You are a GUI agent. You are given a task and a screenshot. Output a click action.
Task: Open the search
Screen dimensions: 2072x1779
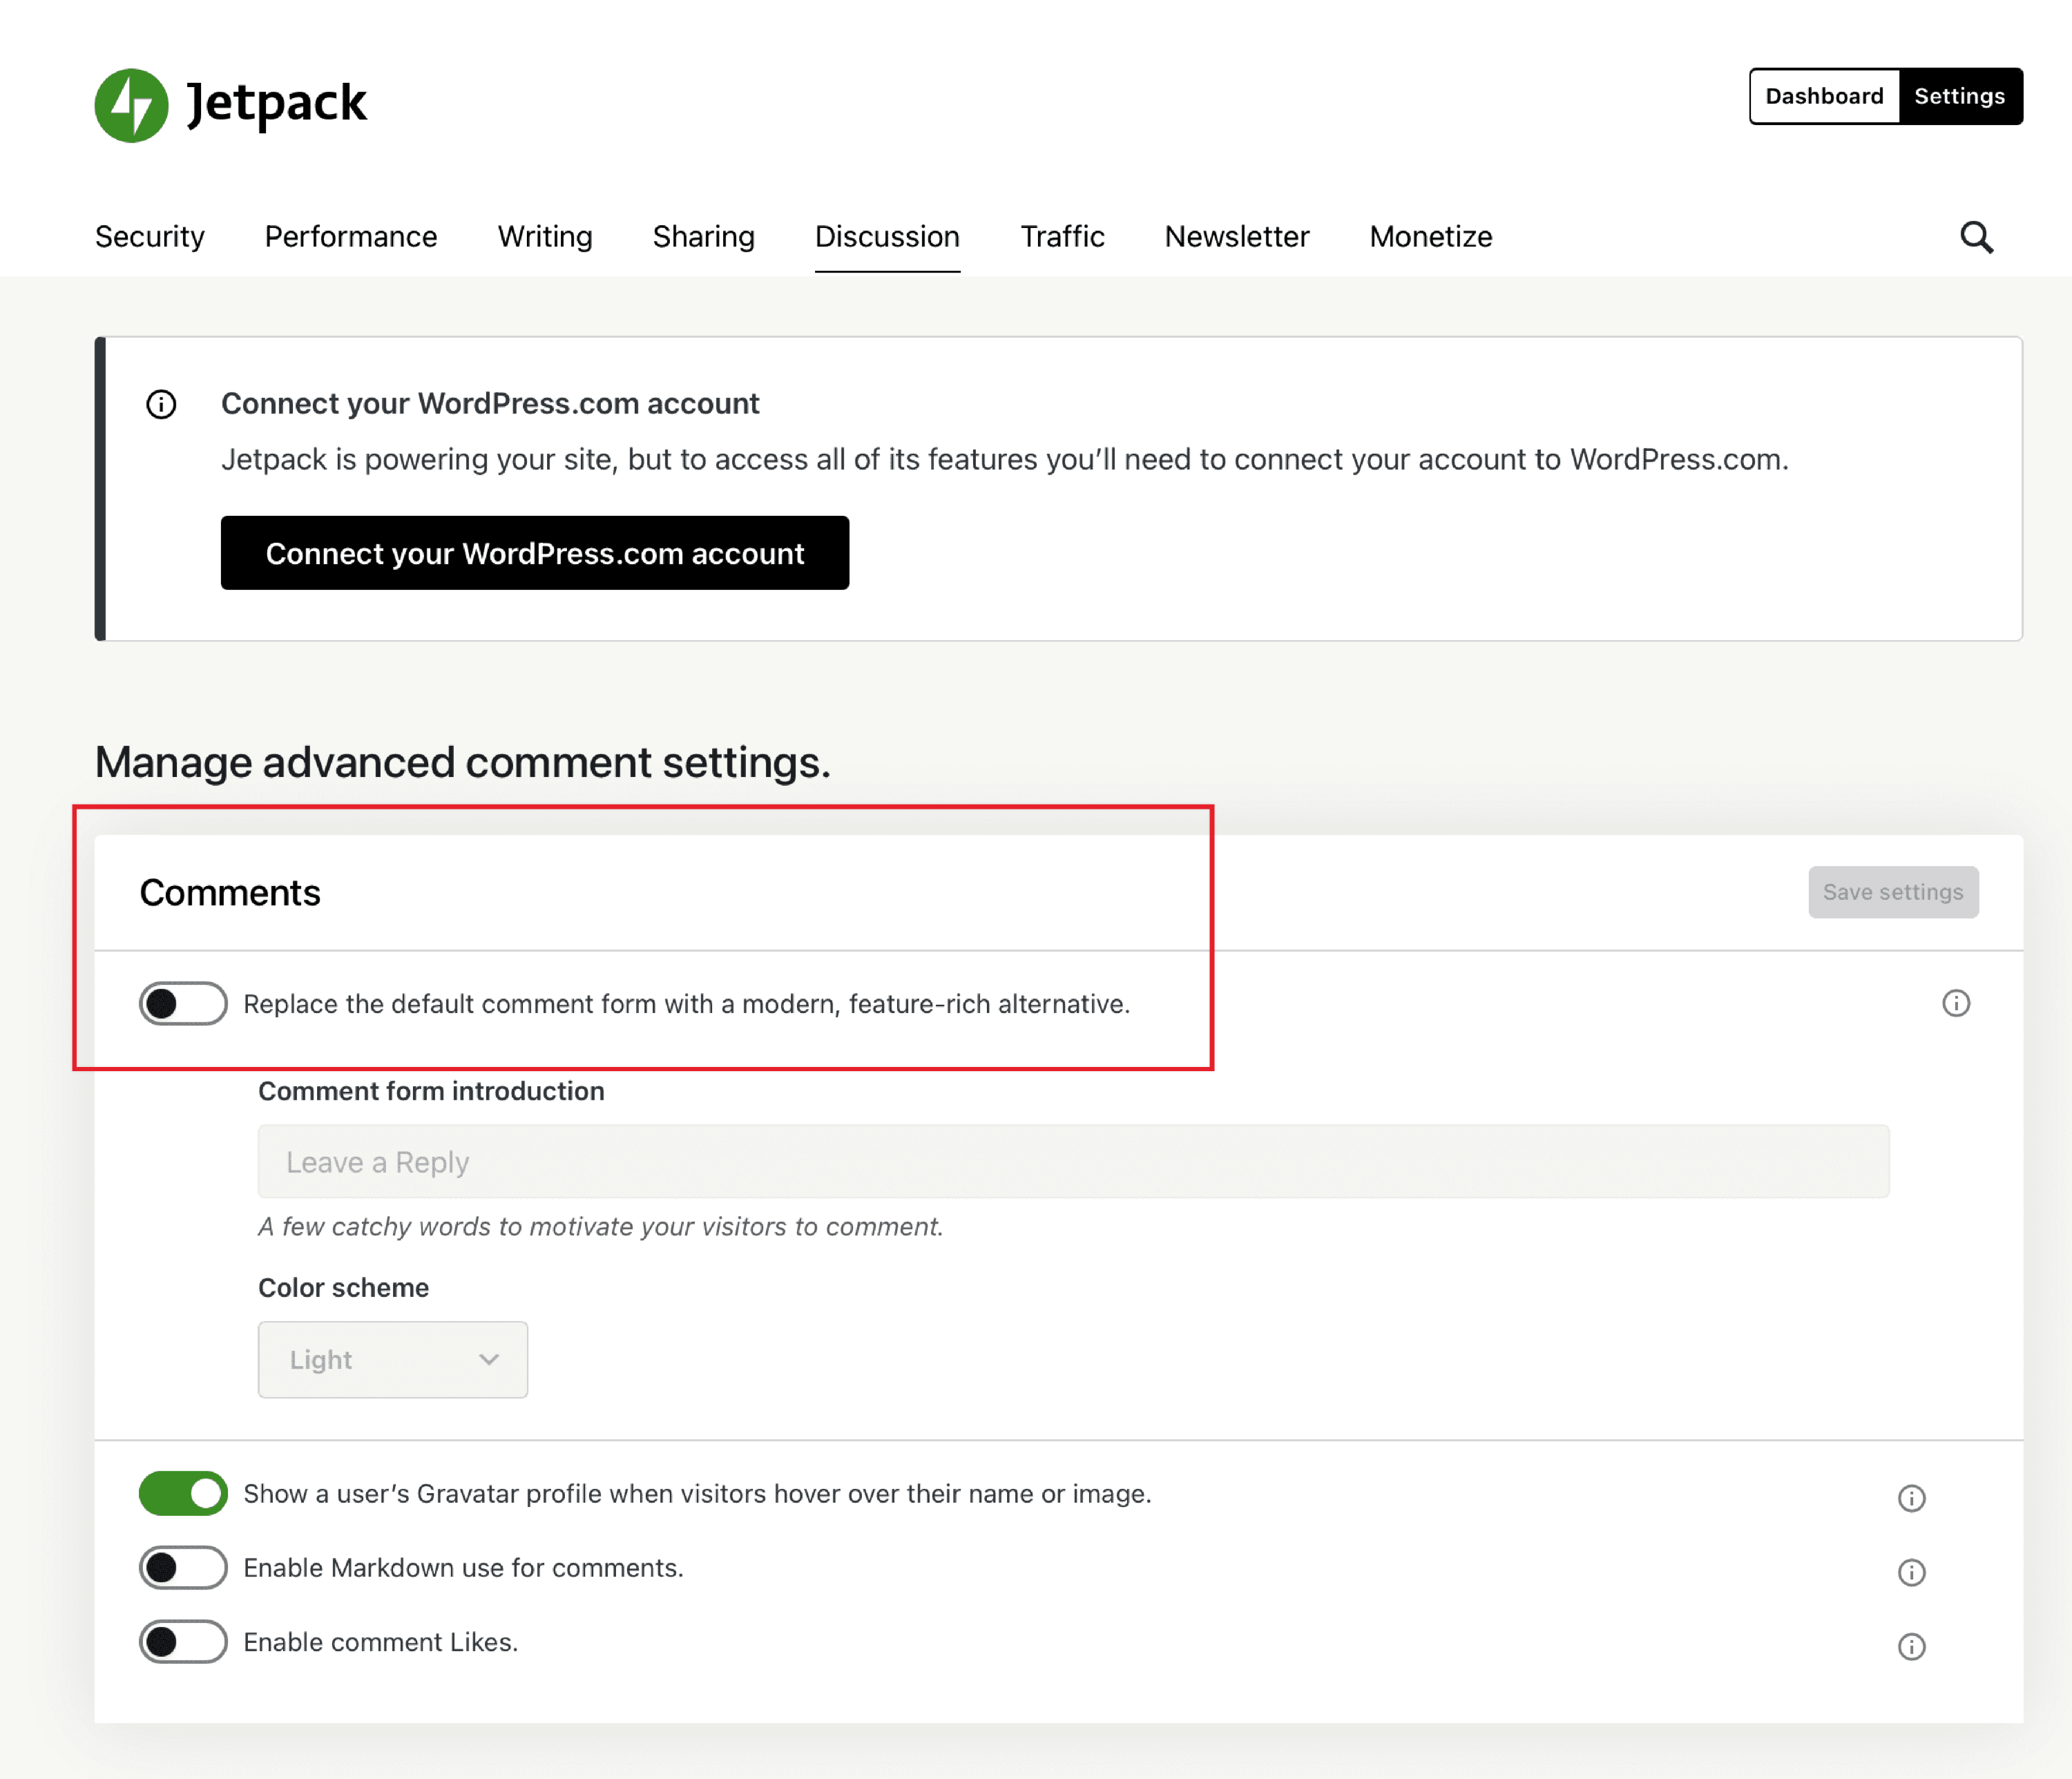click(1975, 237)
